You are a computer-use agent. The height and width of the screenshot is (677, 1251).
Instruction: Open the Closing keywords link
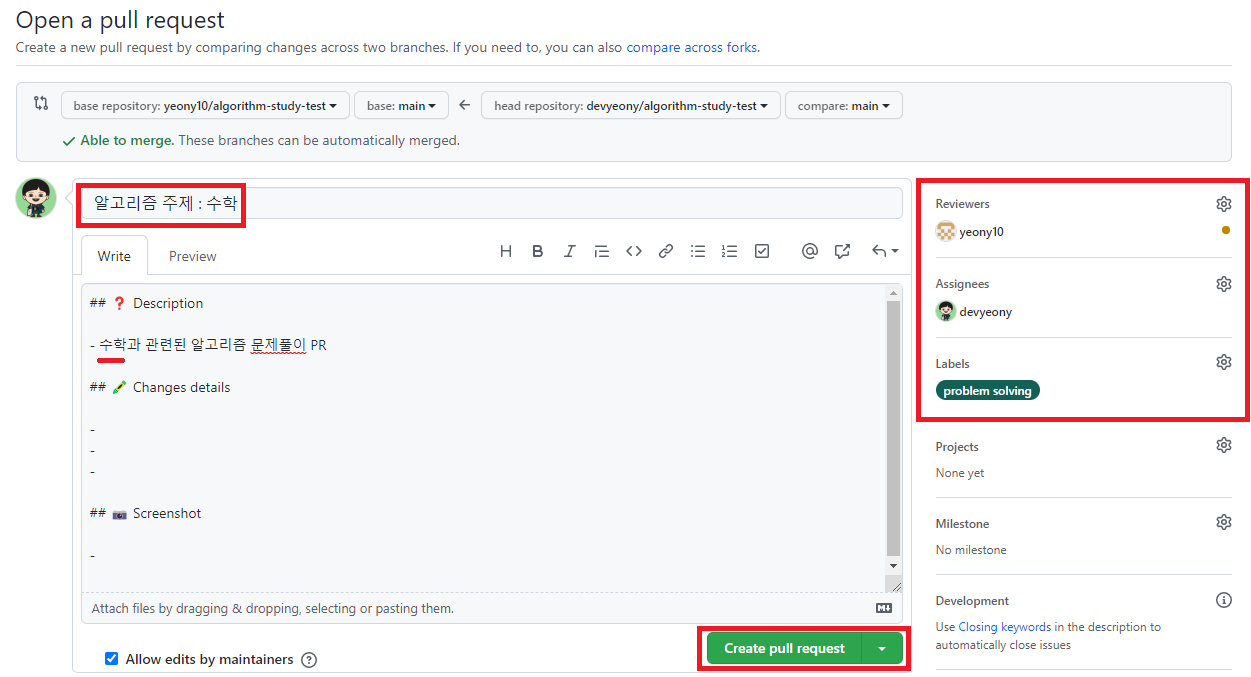1005,627
